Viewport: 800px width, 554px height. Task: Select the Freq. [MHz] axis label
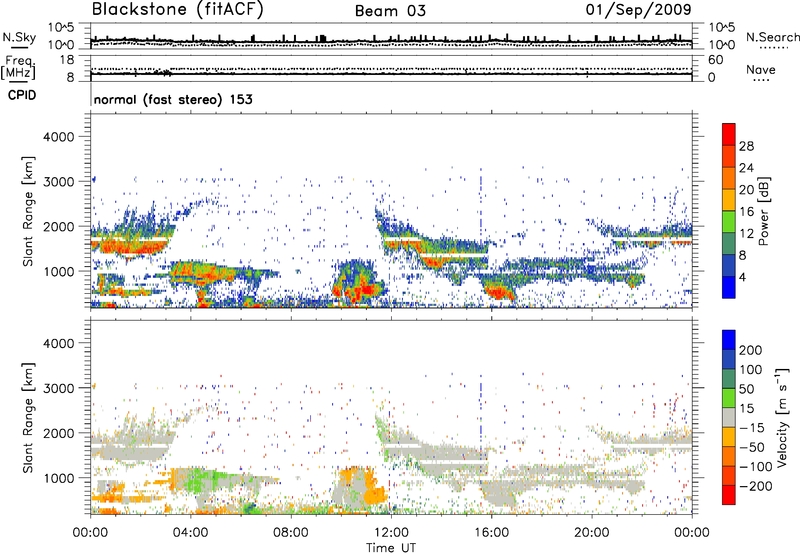click(x=18, y=68)
